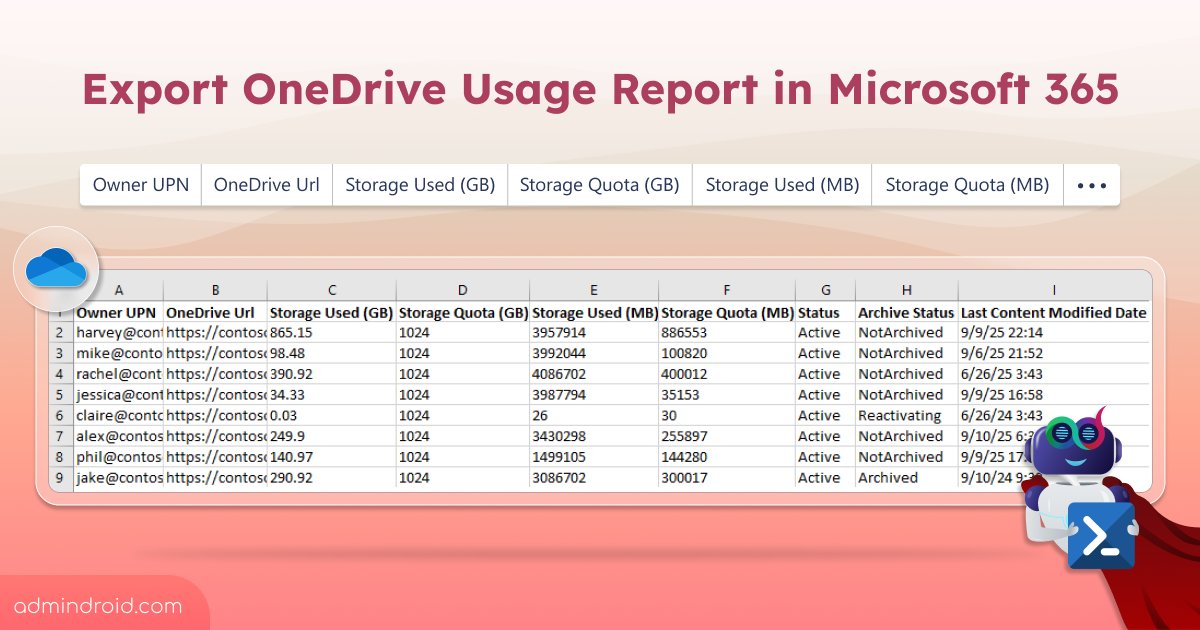Click the 9/9/25 22:14 date cell
Screen dimensions: 1200x630
[x=1053, y=332]
